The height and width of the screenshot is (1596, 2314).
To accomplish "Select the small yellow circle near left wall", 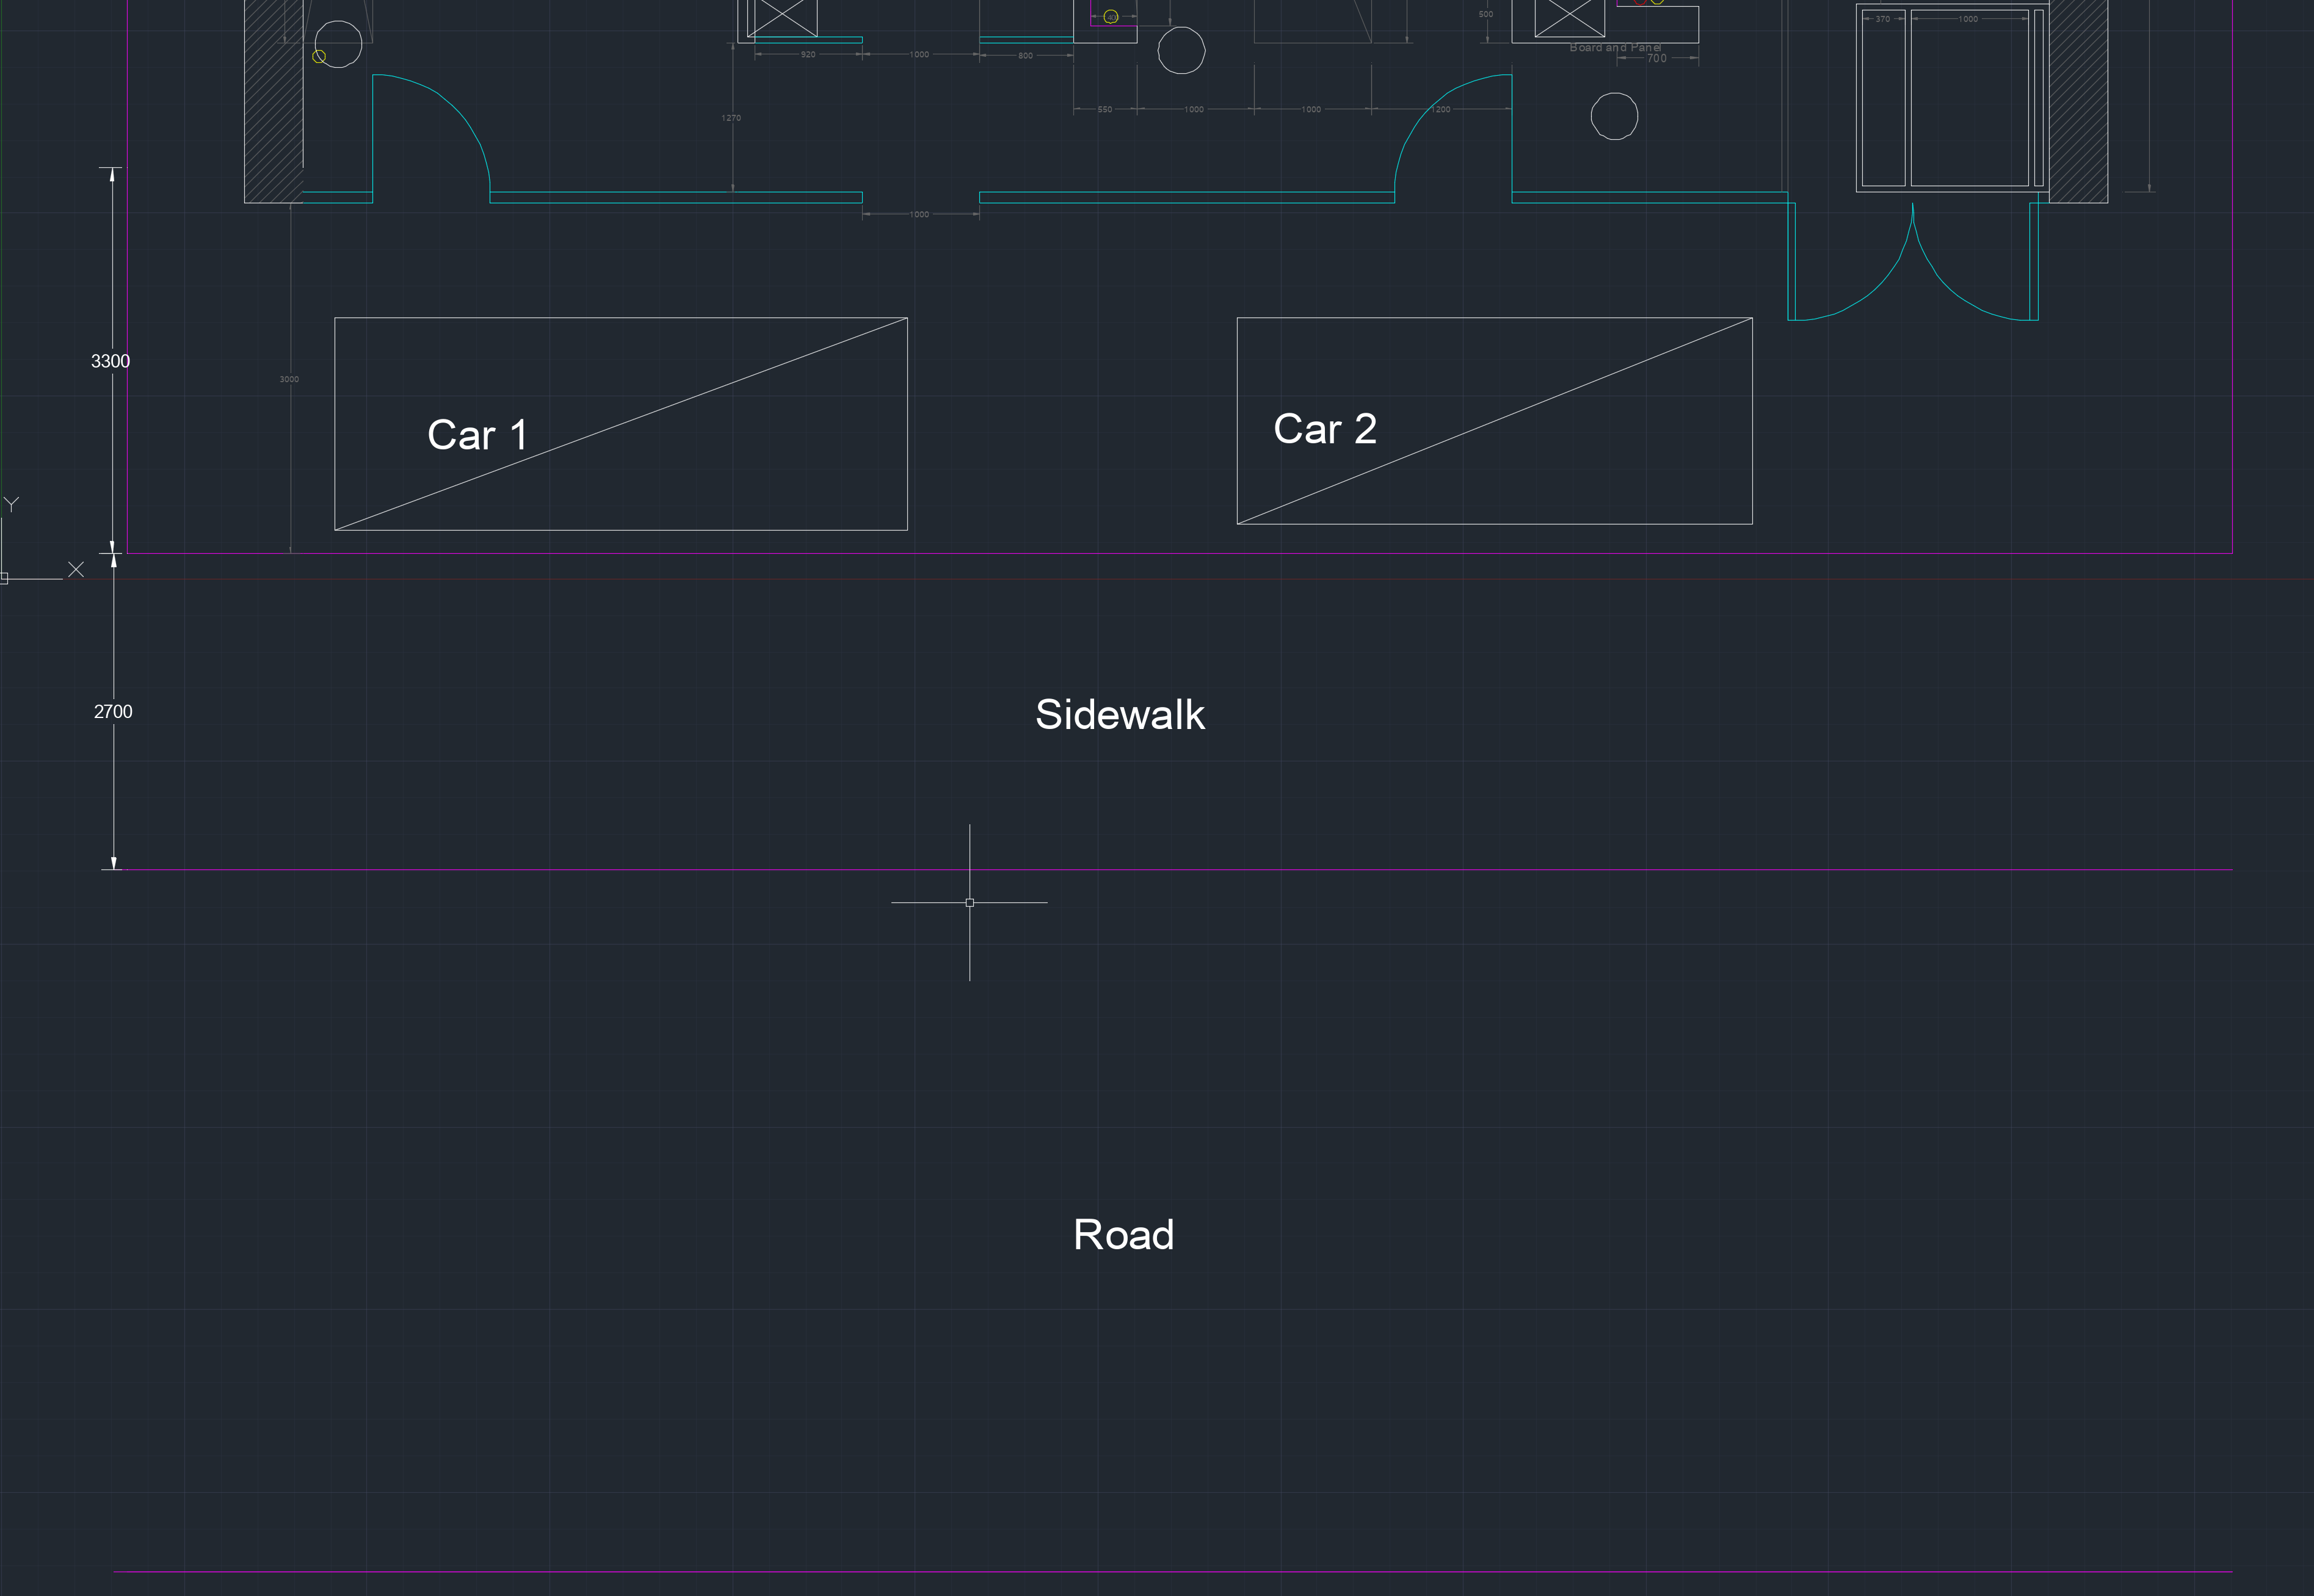I will 319,57.
